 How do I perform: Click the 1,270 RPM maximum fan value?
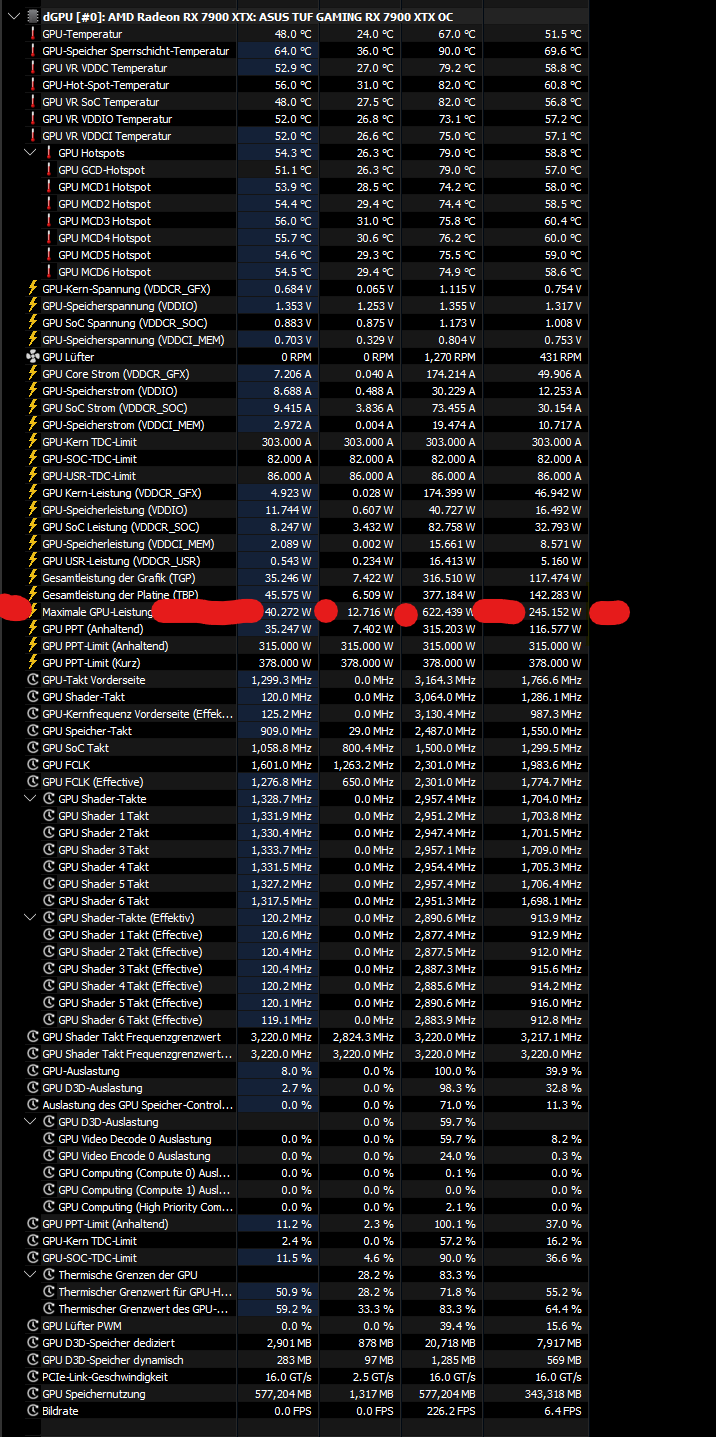pyautogui.click(x=449, y=357)
